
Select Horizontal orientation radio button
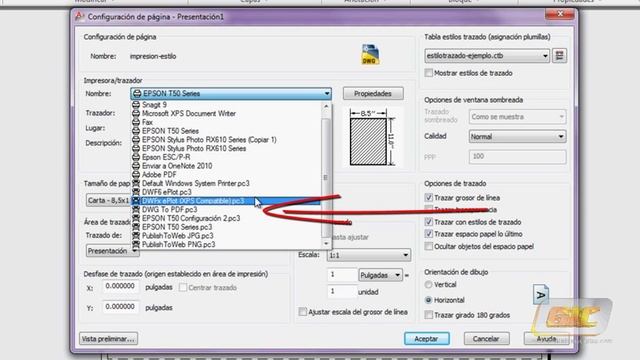click(x=428, y=300)
